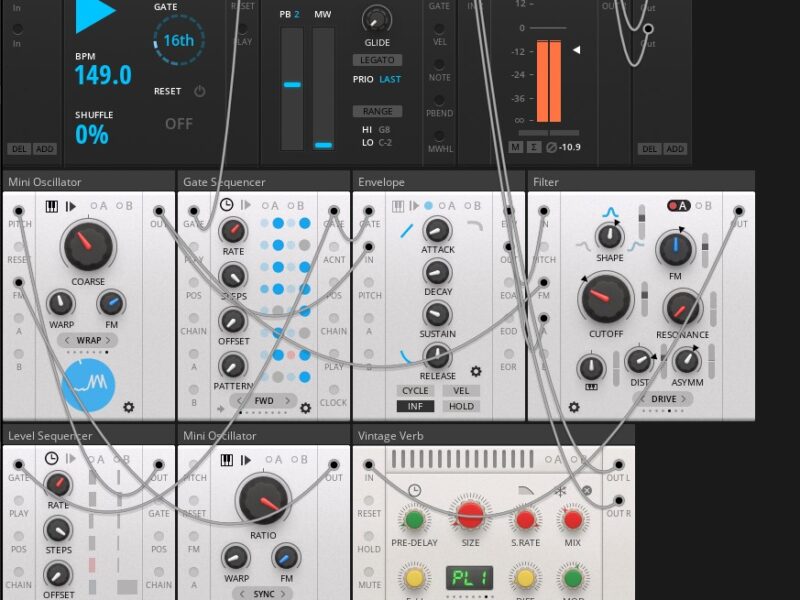Click the Envelope keyboard tracking icon
The height and width of the screenshot is (600, 800).
tap(398, 206)
